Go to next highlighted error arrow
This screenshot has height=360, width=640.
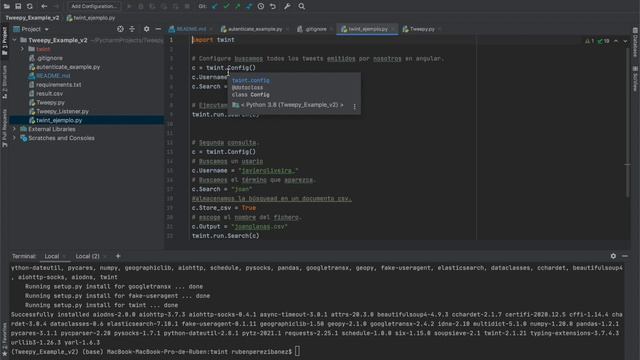pyautogui.click(x=625, y=41)
